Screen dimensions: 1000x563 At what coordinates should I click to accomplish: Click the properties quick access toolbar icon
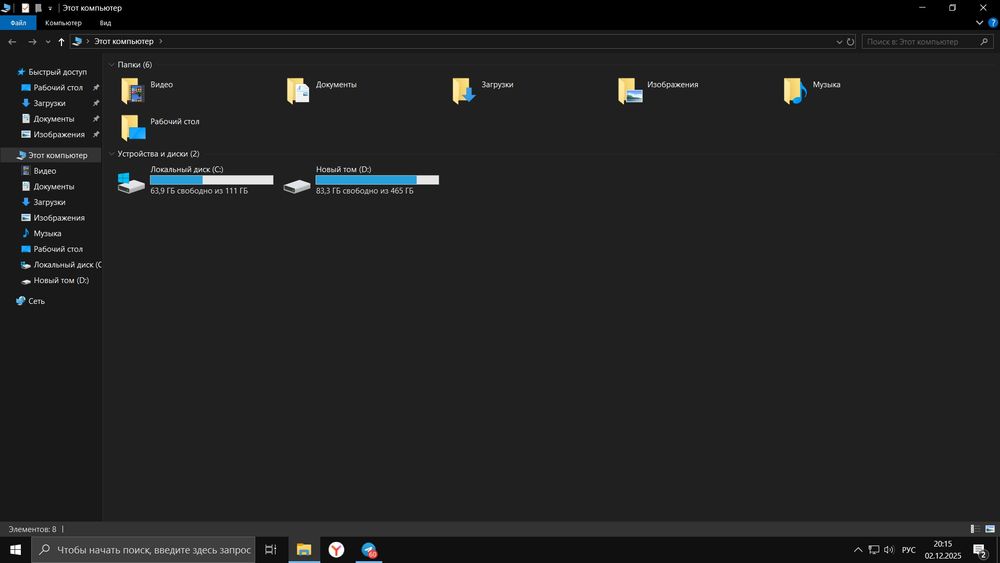pyautogui.click(x=26, y=8)
